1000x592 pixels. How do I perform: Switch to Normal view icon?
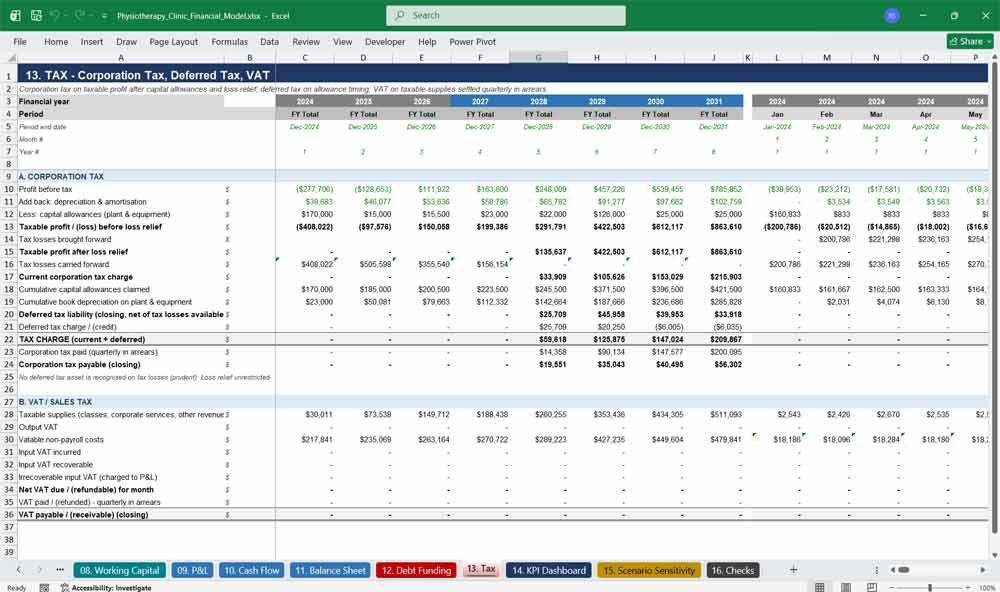click(x=820, y=587)
